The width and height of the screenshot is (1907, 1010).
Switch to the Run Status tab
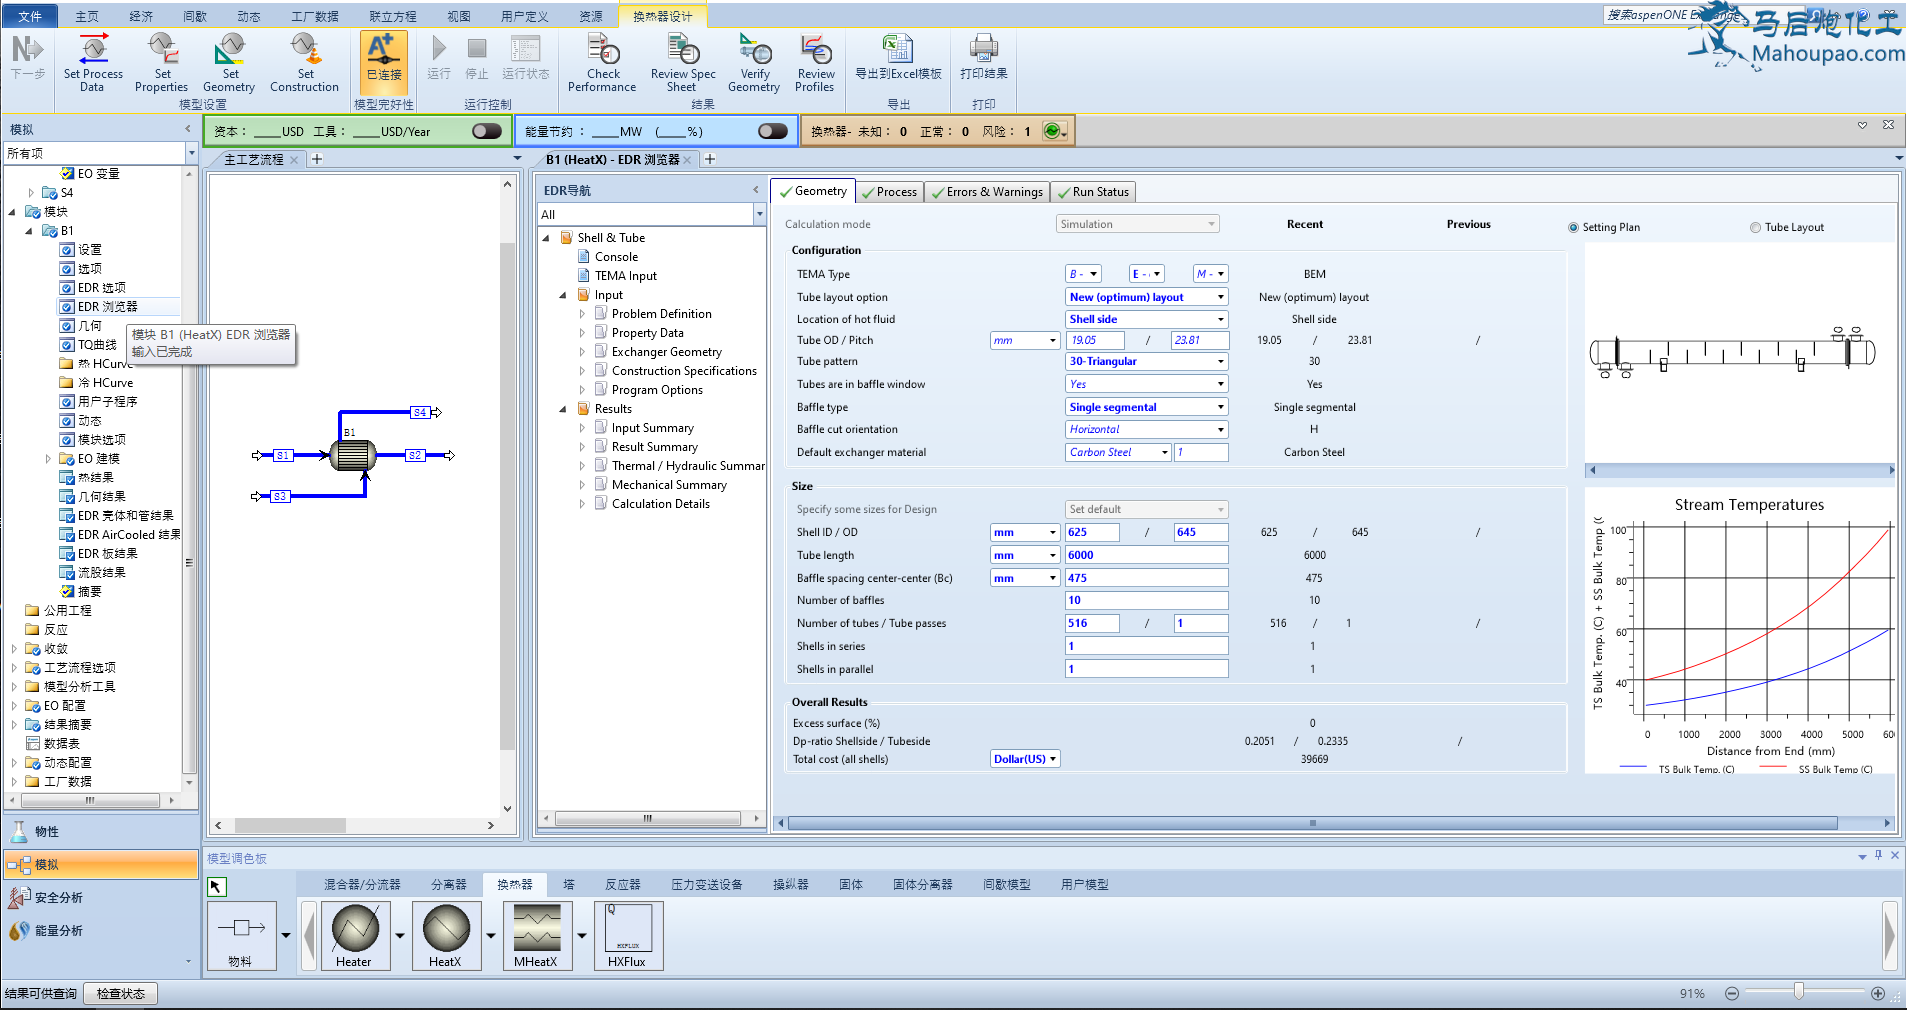pos(1093,192)
